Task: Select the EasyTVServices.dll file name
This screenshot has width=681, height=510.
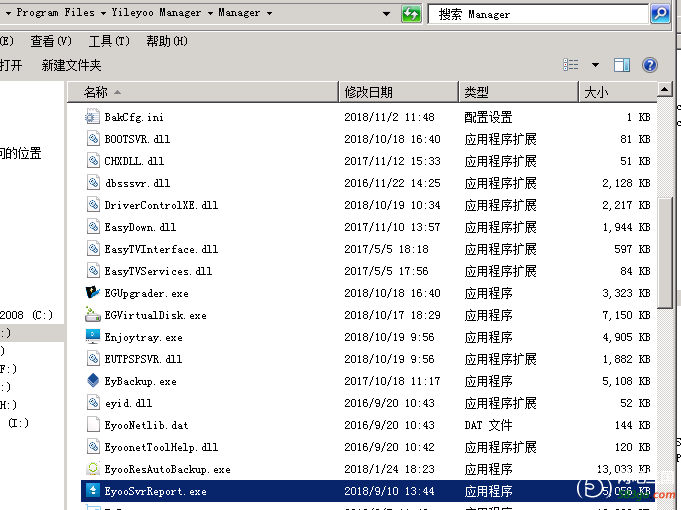Action: [x=158, y=272]
